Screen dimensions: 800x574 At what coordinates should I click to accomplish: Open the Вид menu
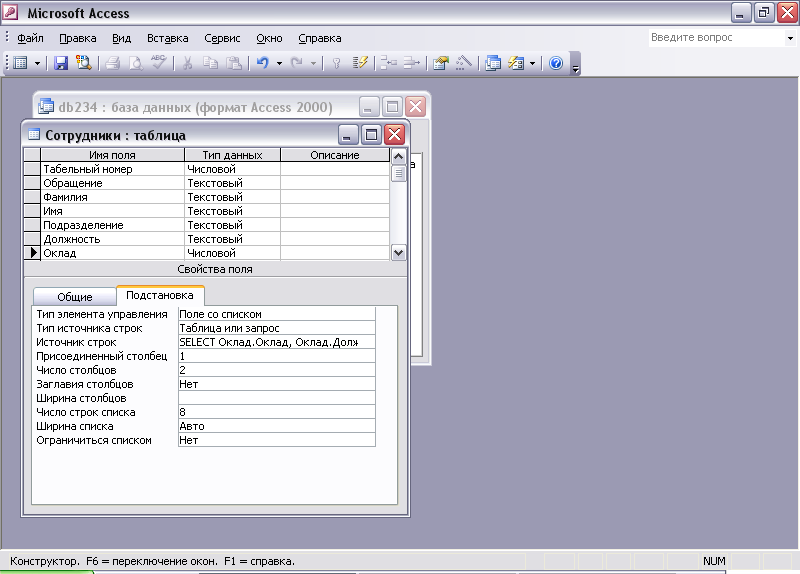point(121,38)
